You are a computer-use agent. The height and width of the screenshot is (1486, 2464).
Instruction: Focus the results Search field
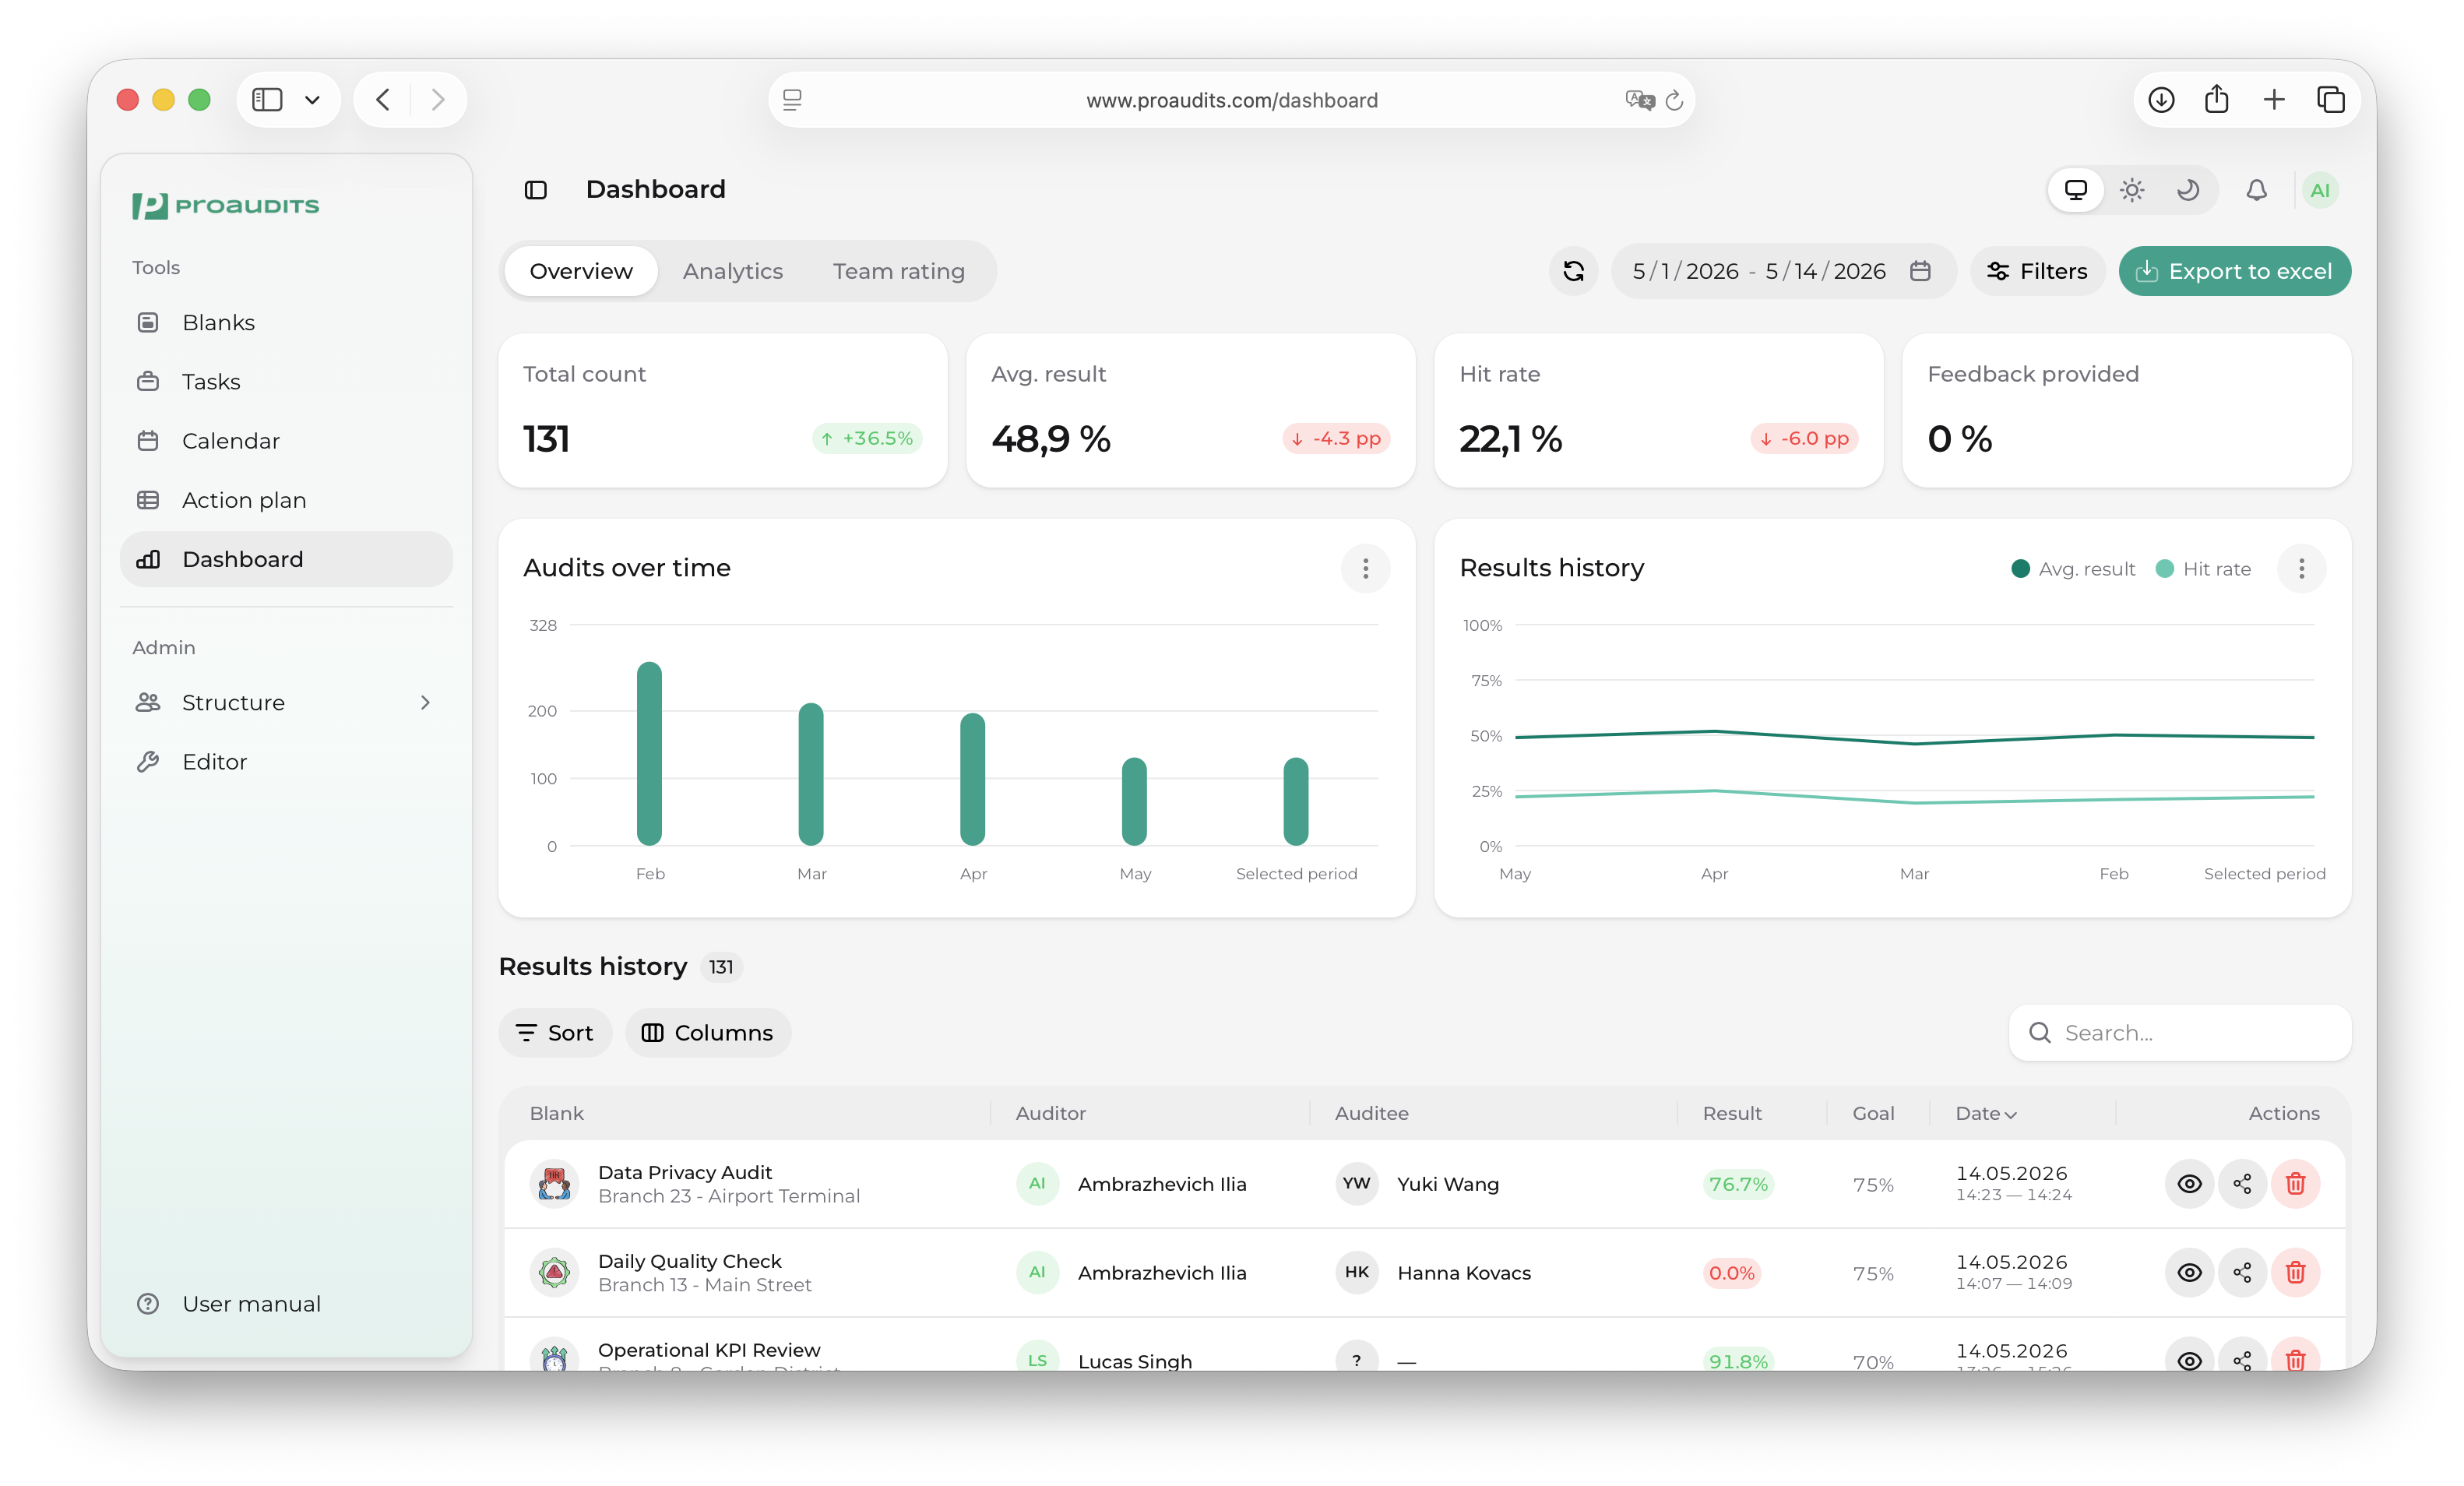coord(2180,1033)
